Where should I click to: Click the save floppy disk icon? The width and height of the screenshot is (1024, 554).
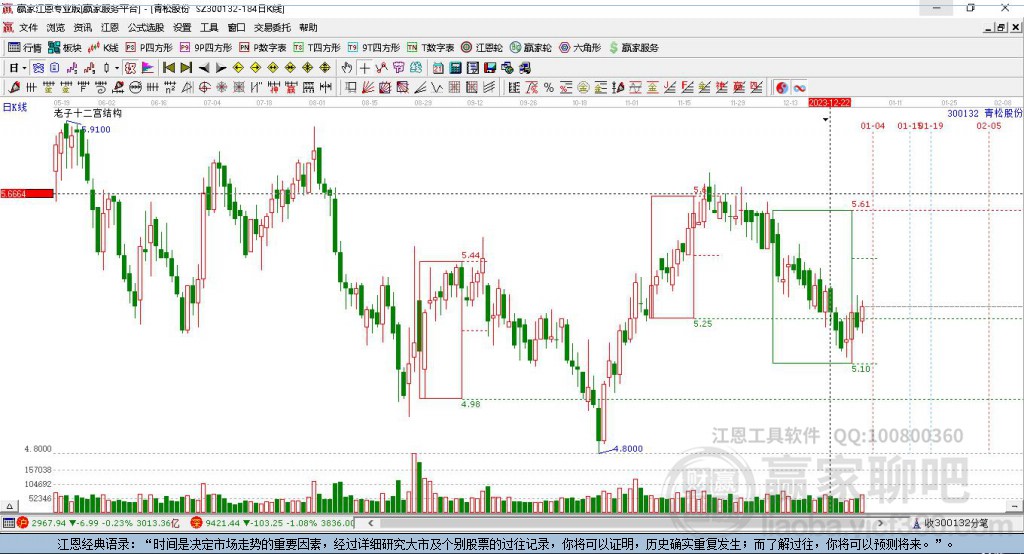click(490, 68)
